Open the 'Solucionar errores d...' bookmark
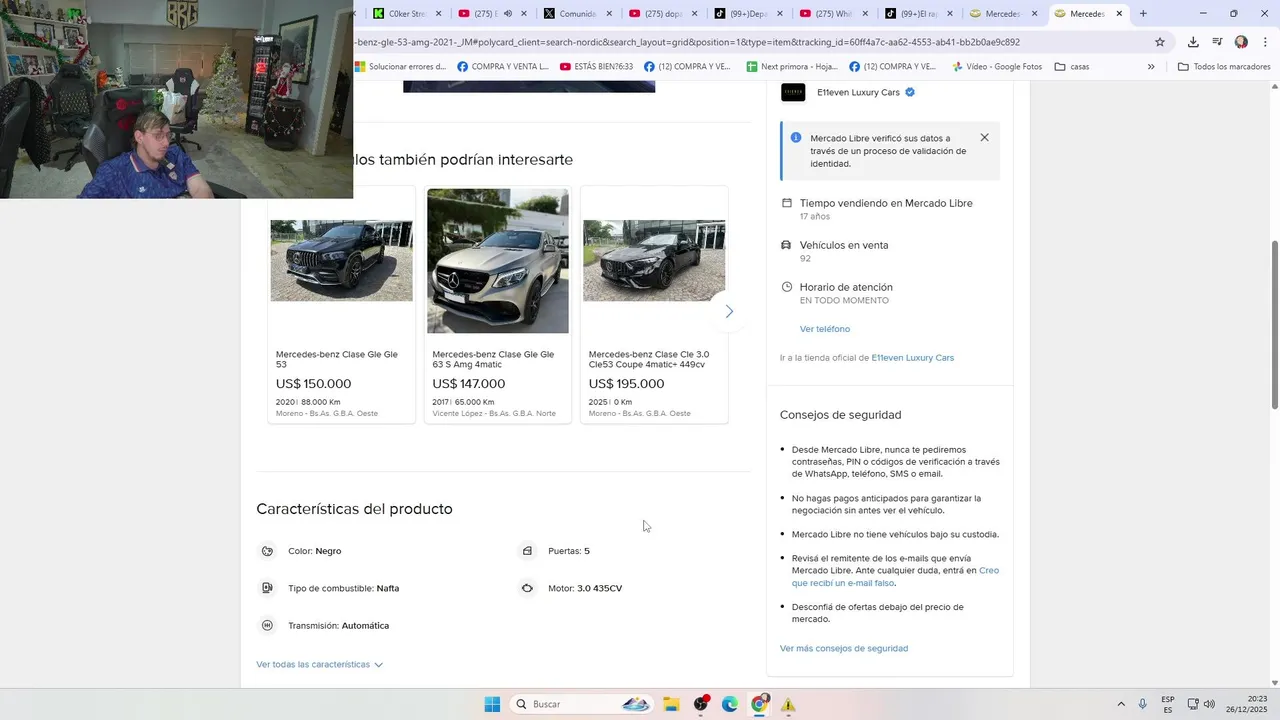The image size is (1280, 720). [400, 67]
